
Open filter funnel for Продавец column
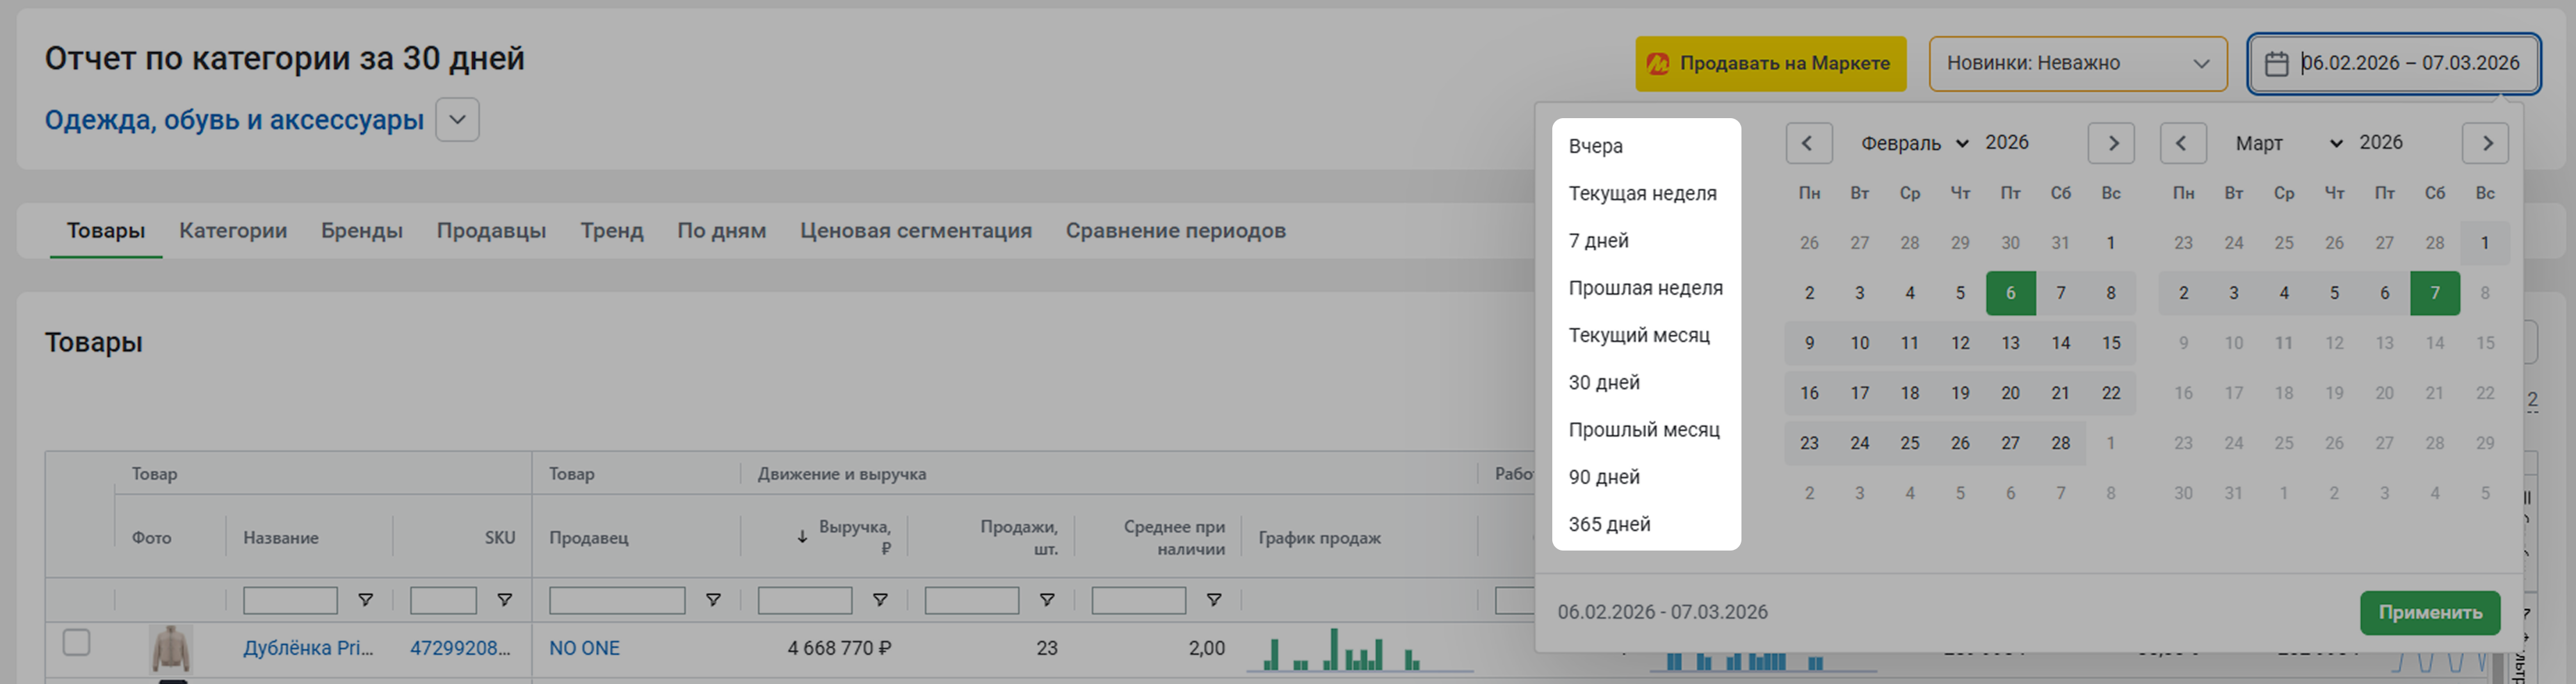[713, 600]
